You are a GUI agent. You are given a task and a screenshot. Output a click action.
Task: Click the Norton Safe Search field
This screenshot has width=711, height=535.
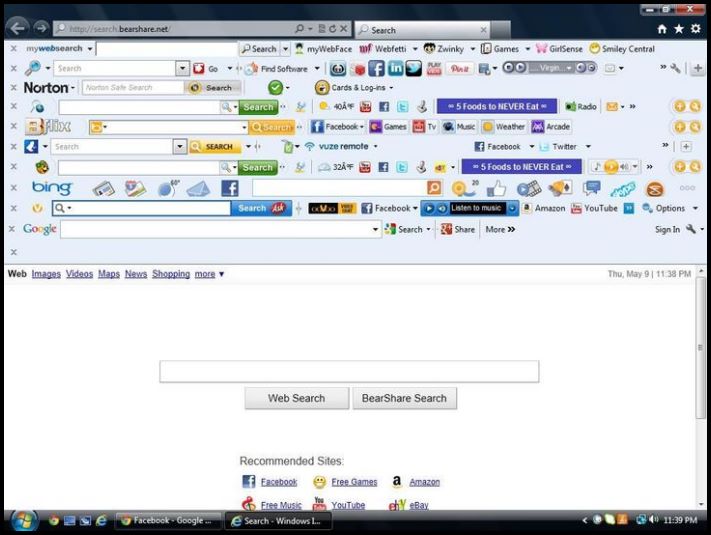[x=133, y=88]
